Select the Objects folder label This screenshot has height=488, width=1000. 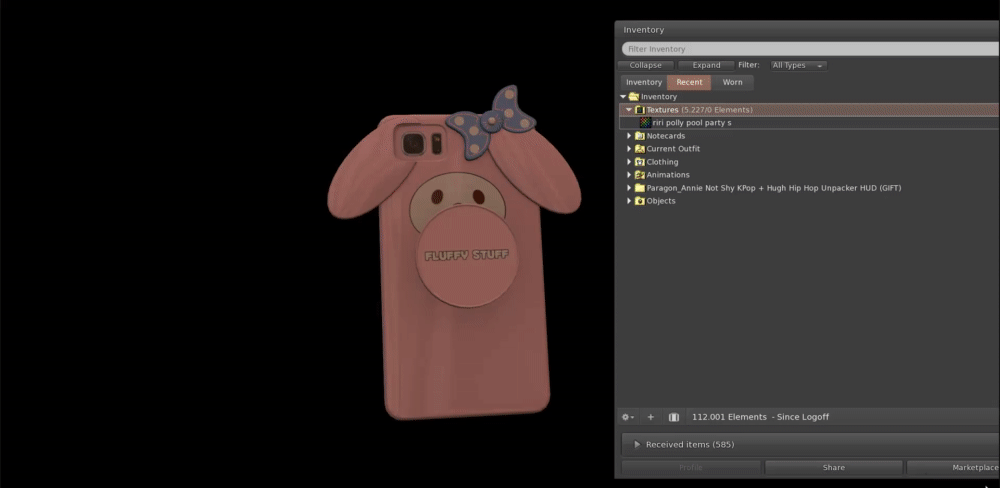point(661,201)
